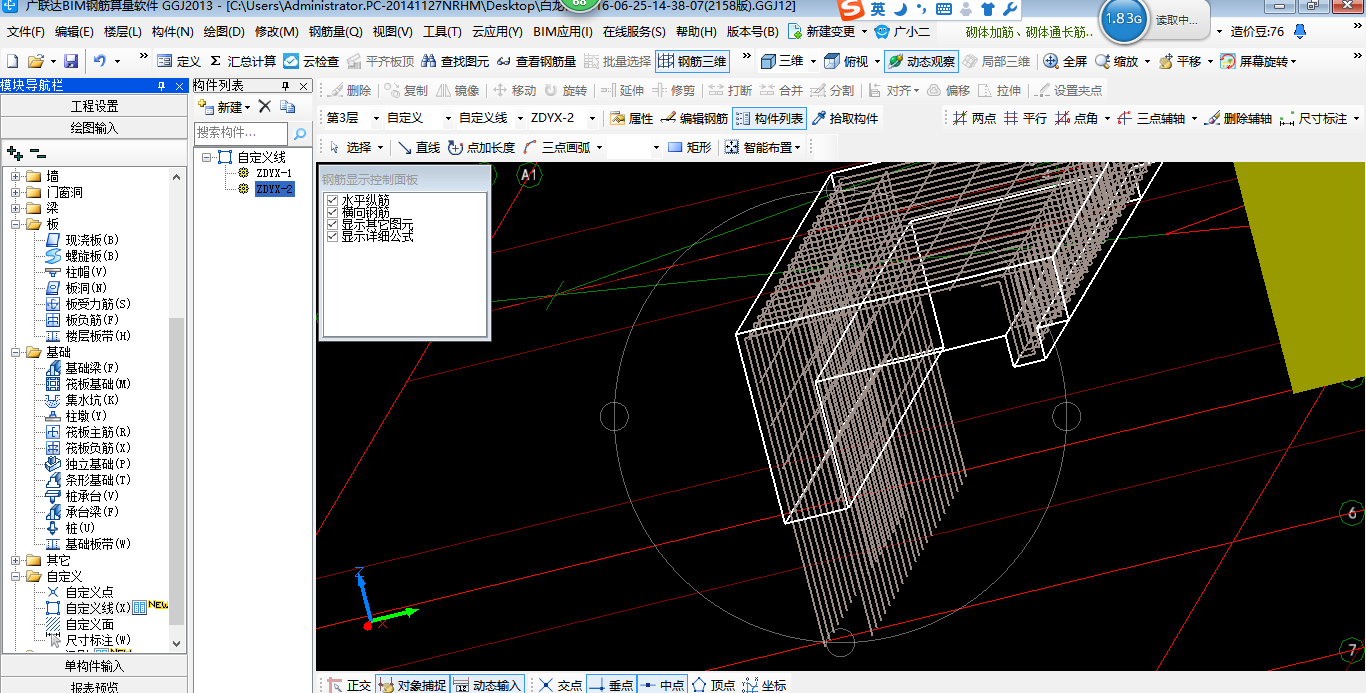The width and height of the screenshot is (1366, 693).
Task: Click the 工程设置 button
Action: [94, 106]
